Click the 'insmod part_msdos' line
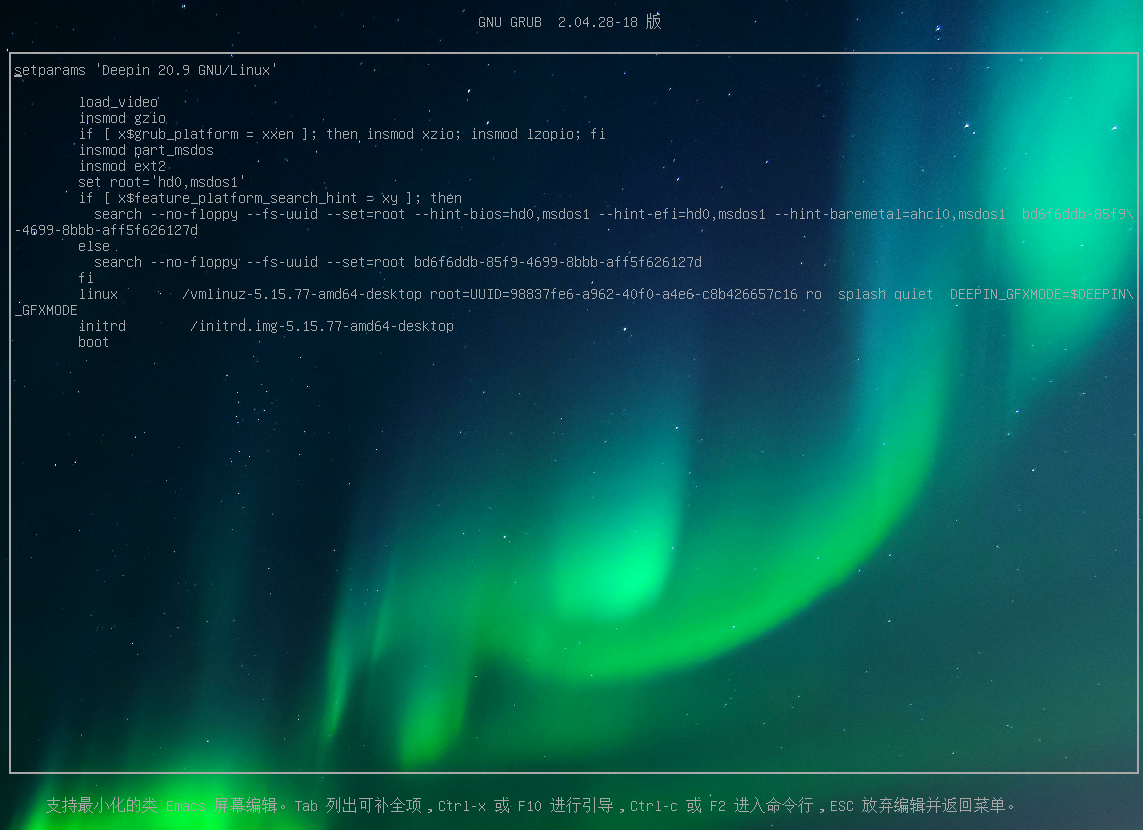1143x830 pixels. click(146, 151)
